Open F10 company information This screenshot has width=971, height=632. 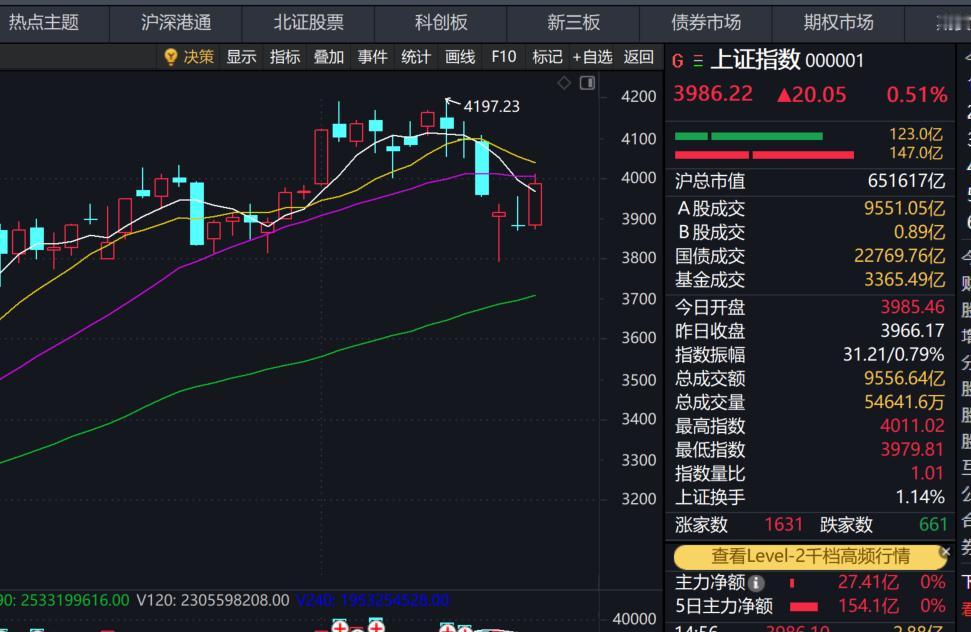[x=503, y=57]
